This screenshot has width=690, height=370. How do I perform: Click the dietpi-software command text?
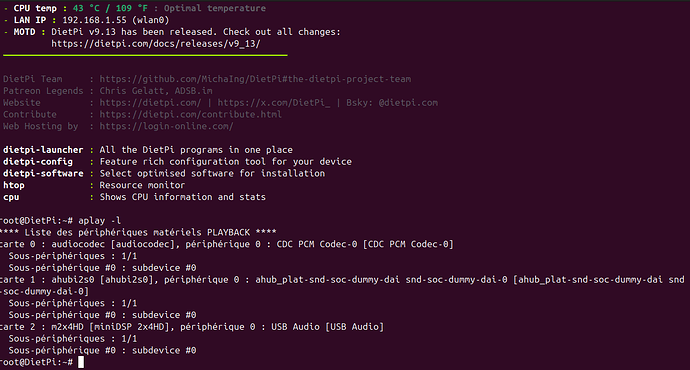coord(43,173)
